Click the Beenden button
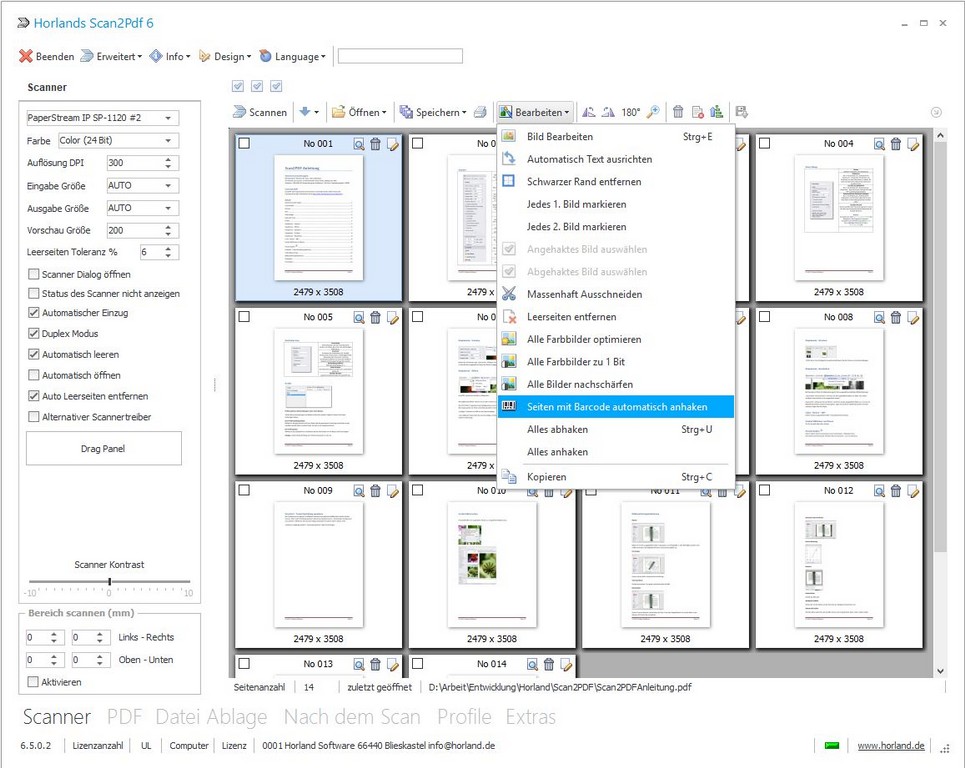 47,57
